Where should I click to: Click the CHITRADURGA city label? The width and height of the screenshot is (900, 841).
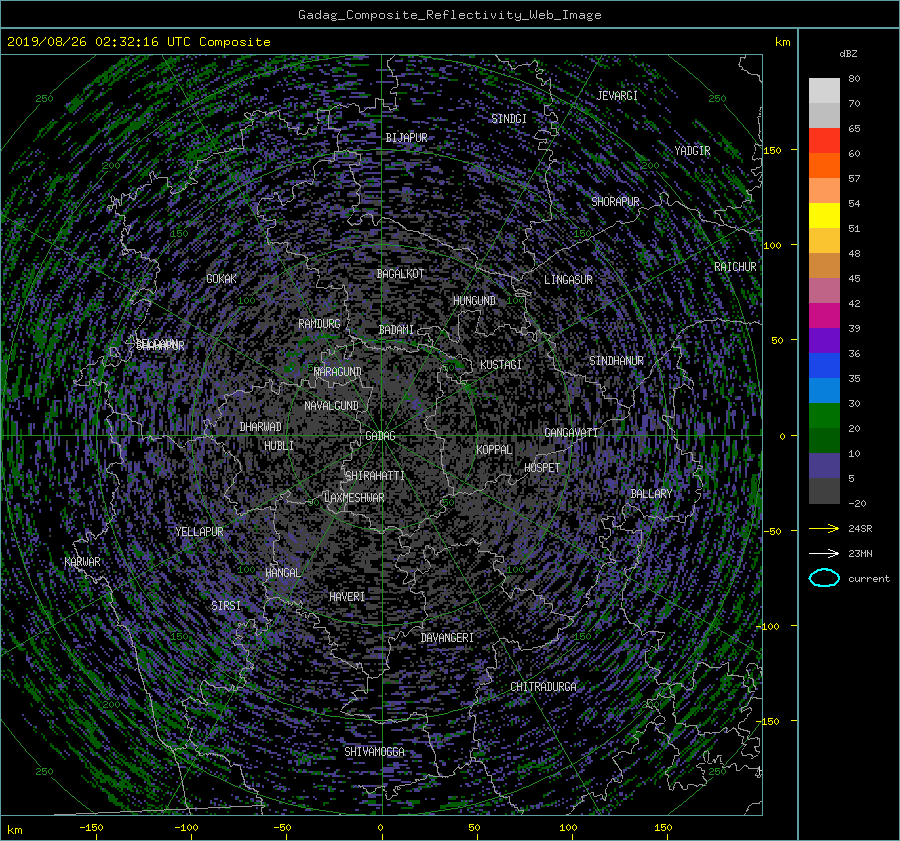pos(544,687)
